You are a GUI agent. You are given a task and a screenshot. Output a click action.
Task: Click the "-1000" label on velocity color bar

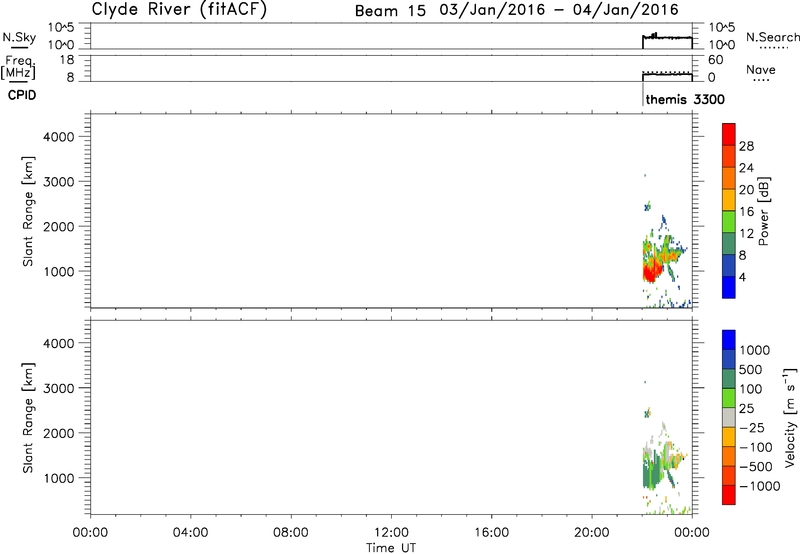coord(760,486)
